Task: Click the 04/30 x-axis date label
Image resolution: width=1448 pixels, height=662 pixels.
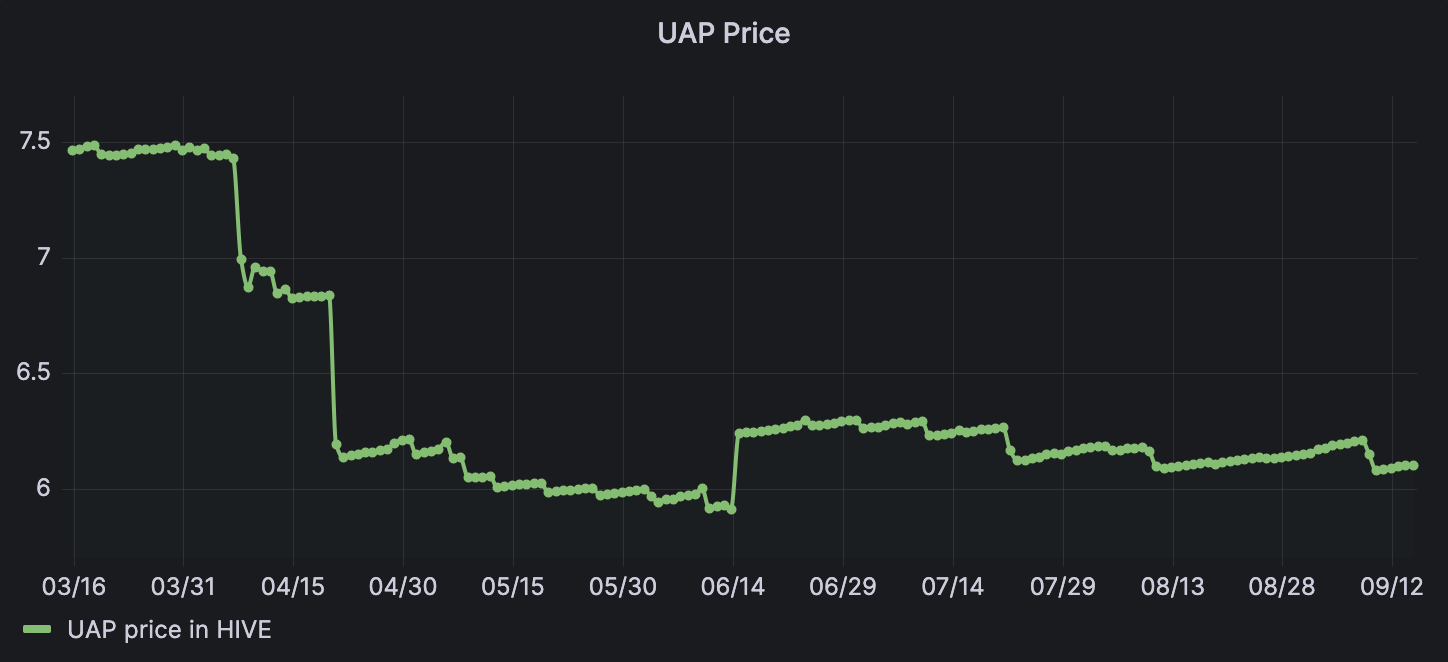Action: pyautogui.click(x=403, y=584)
